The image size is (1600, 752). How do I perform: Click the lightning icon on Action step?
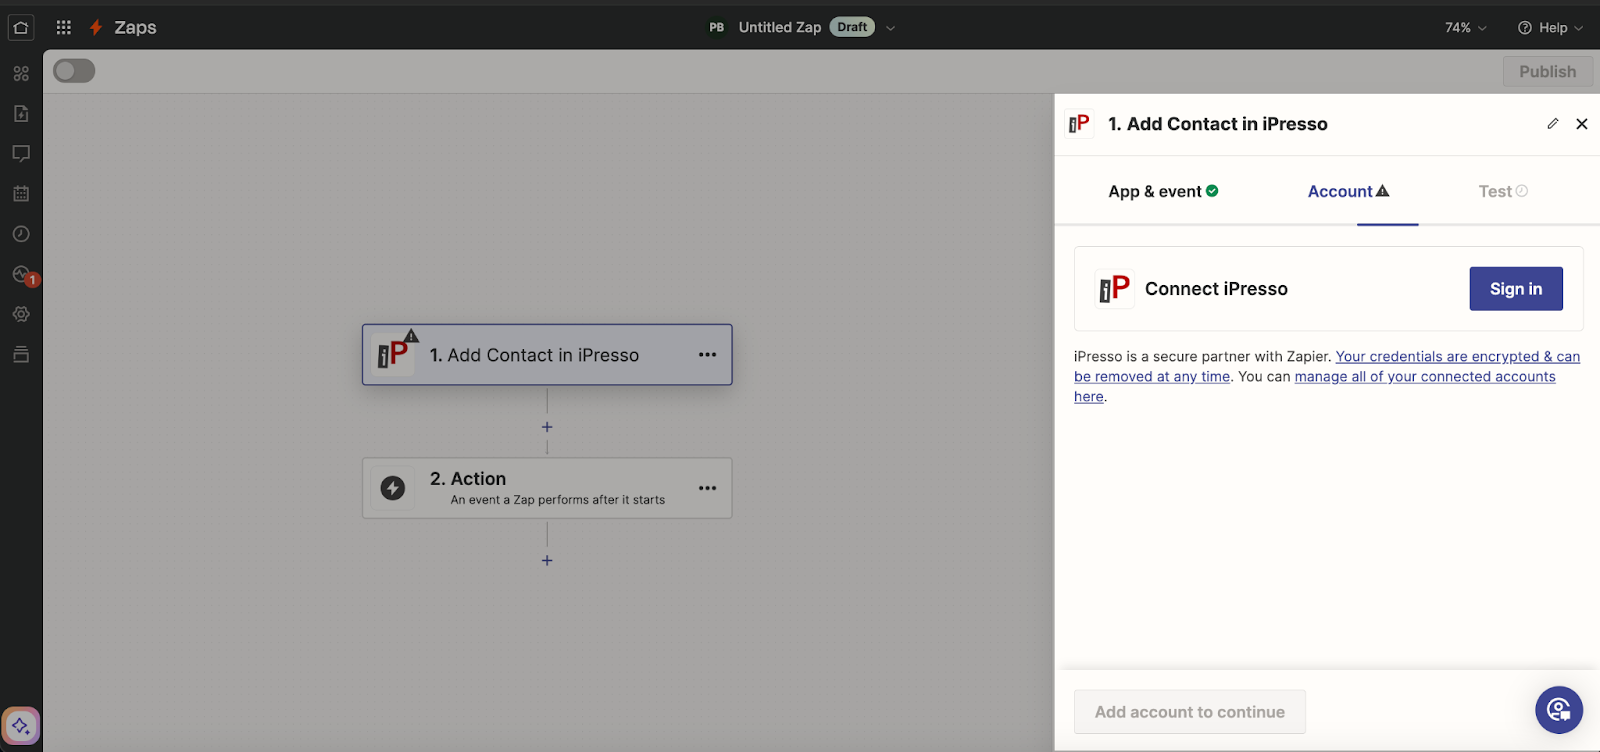(393, 488)
